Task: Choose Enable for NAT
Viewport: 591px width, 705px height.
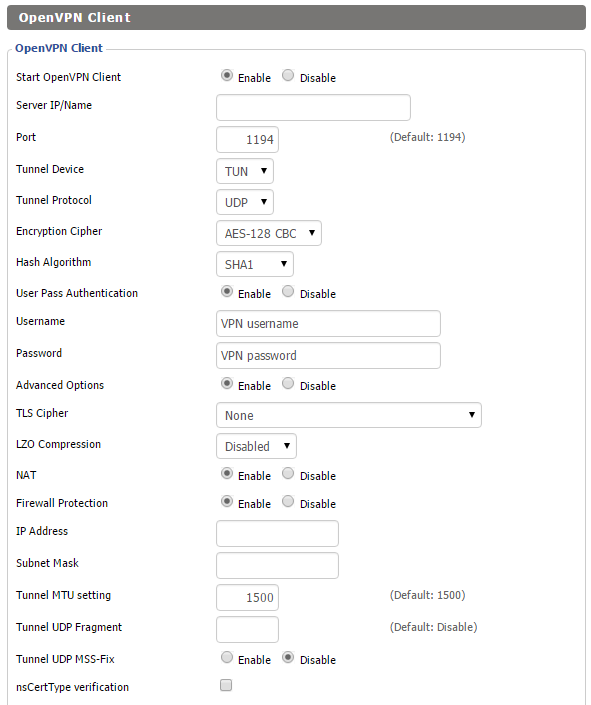Action: point(227,473)
